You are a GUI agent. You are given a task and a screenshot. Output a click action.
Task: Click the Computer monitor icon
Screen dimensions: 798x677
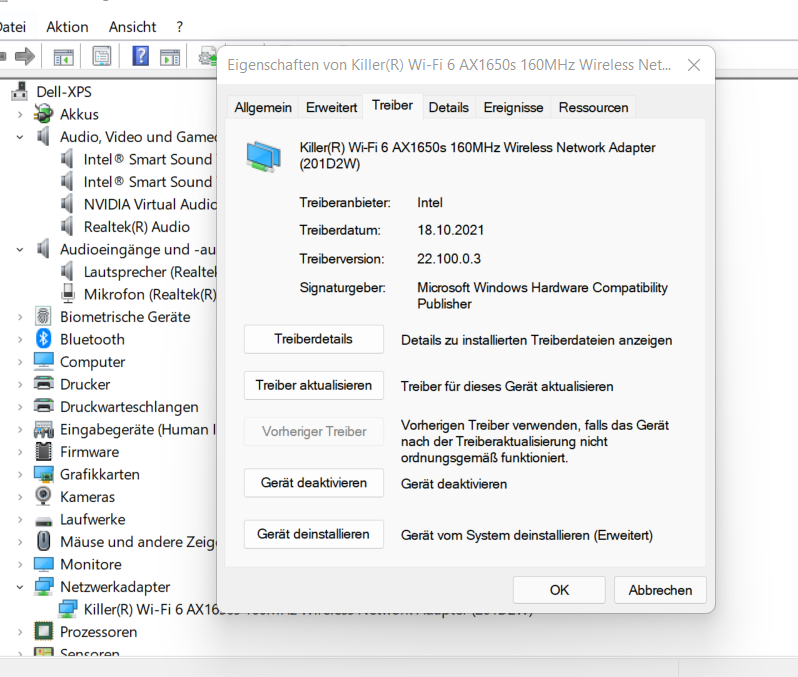coord(44,361)
